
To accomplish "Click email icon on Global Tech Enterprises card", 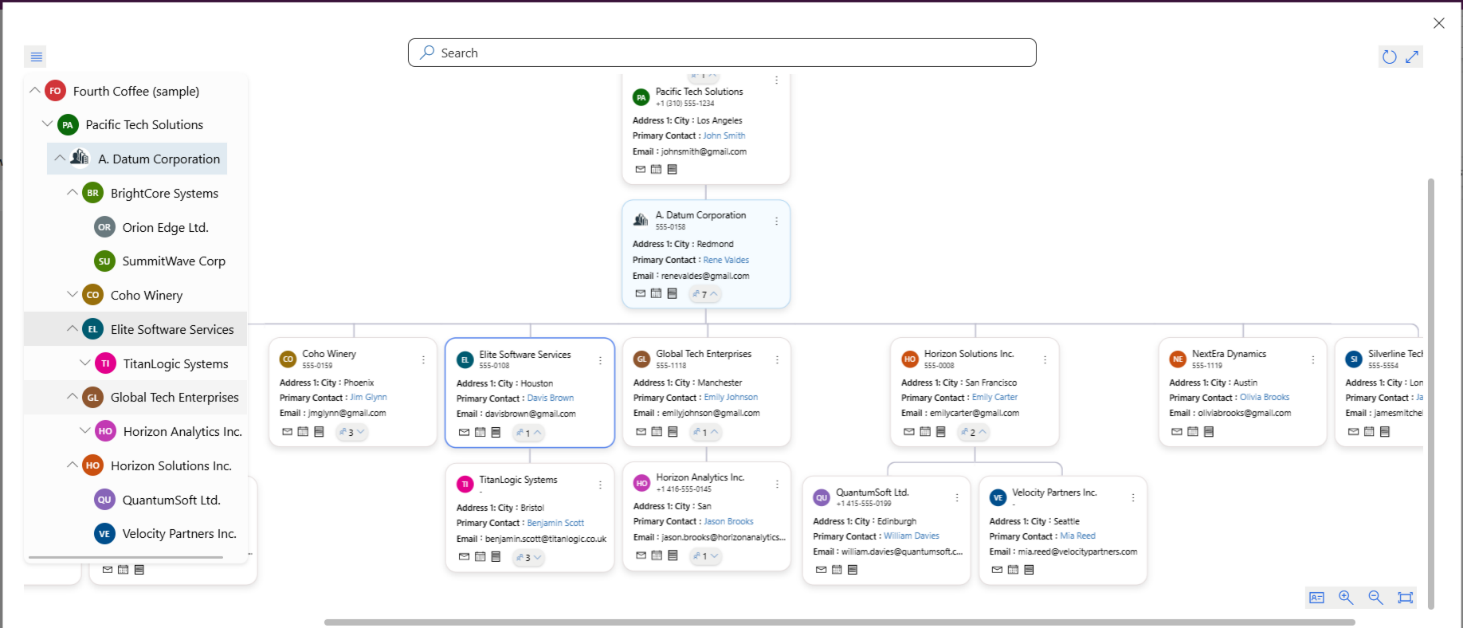I will [x=641, y=432].
